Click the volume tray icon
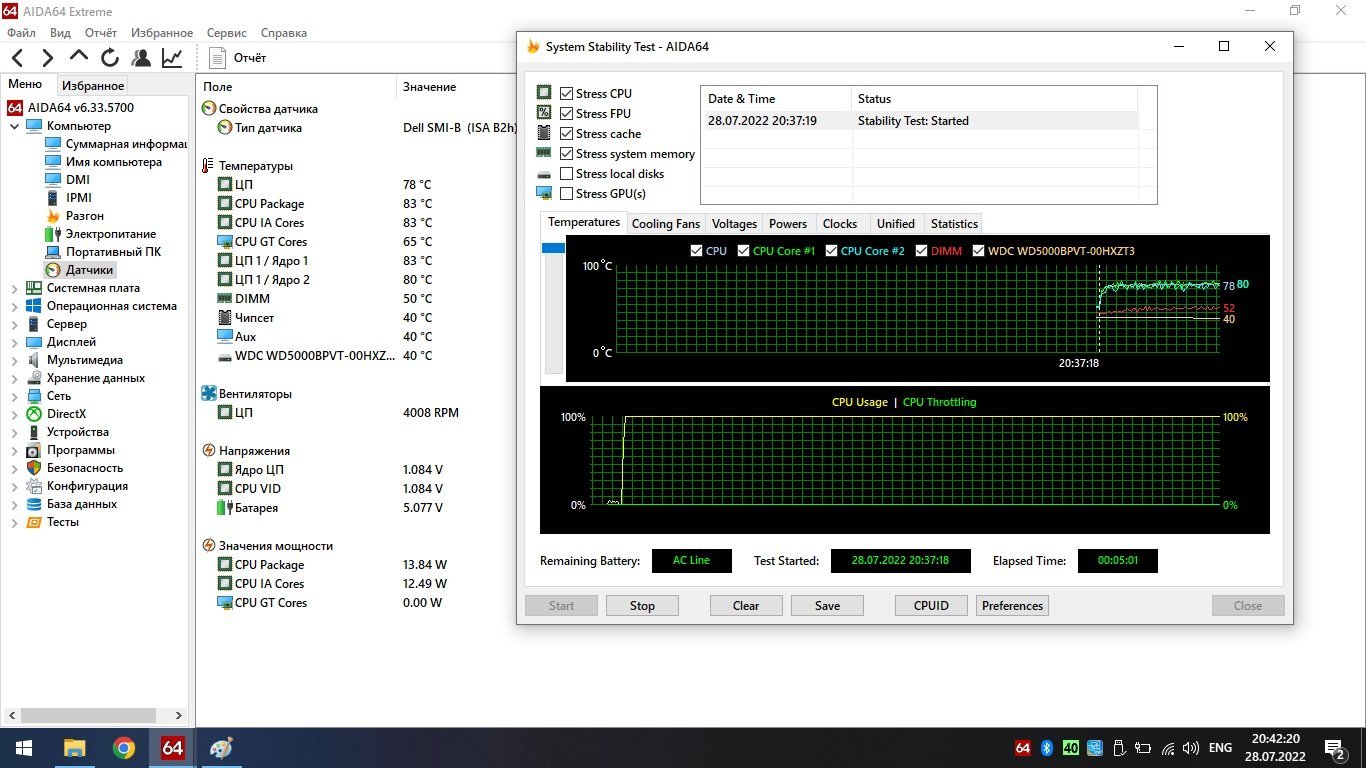Image resolution: width=1366 pixels, height=768 pixels. [1191, 748]
